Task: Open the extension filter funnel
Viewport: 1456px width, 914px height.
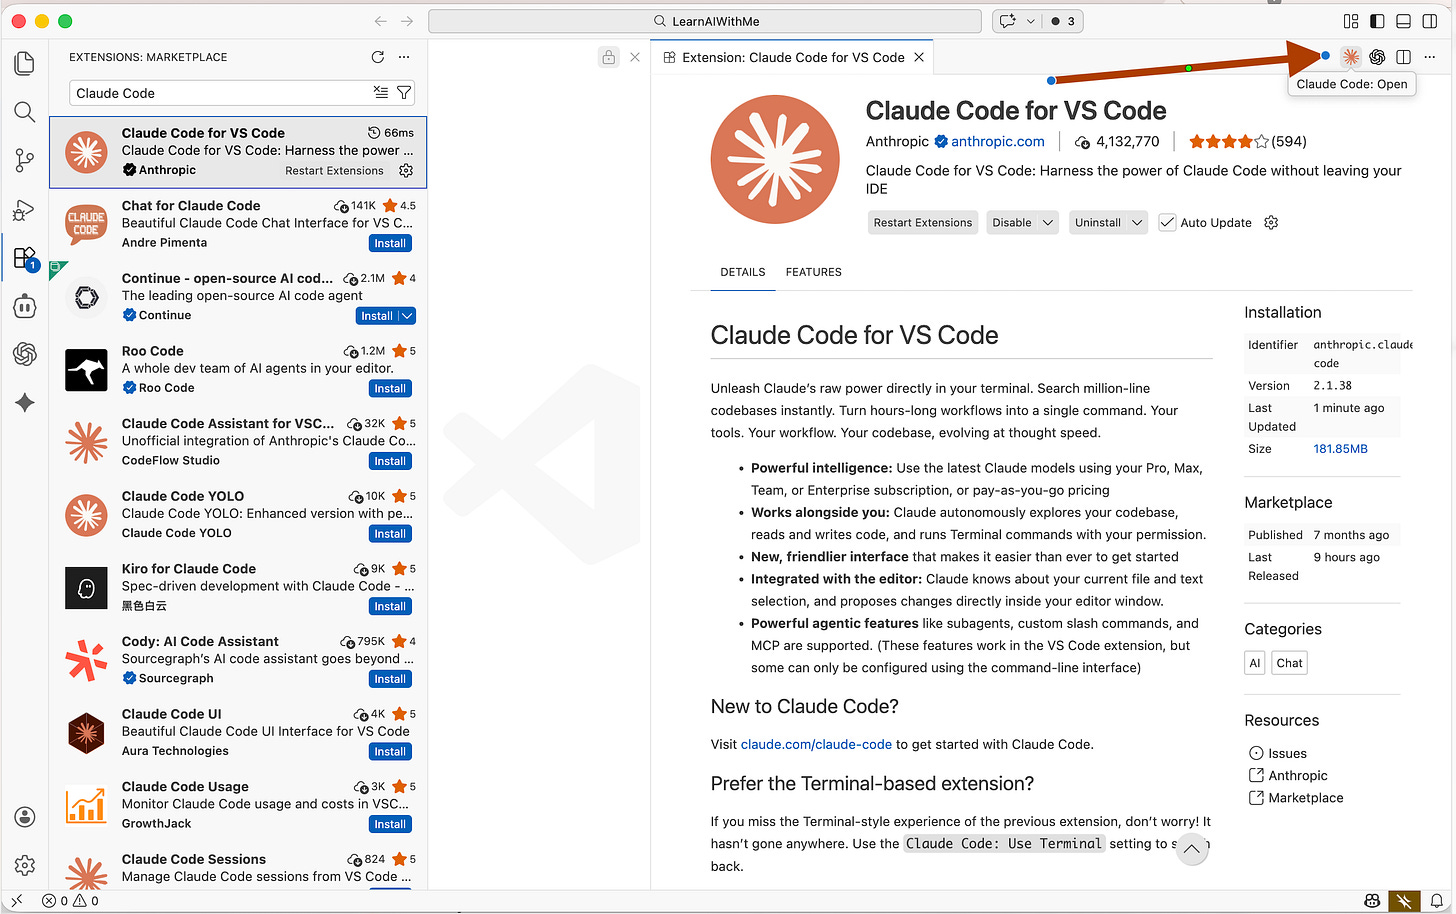Action: [x=404, y=92]
